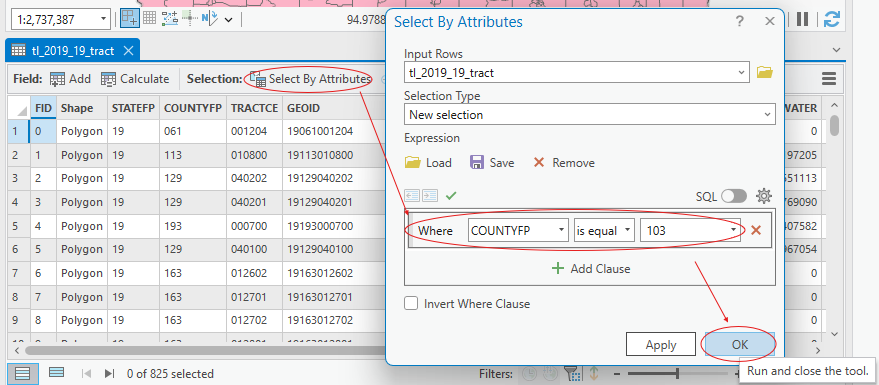Click the decrease clause indent icon
The image size is (879, 385).
[412, 196]
